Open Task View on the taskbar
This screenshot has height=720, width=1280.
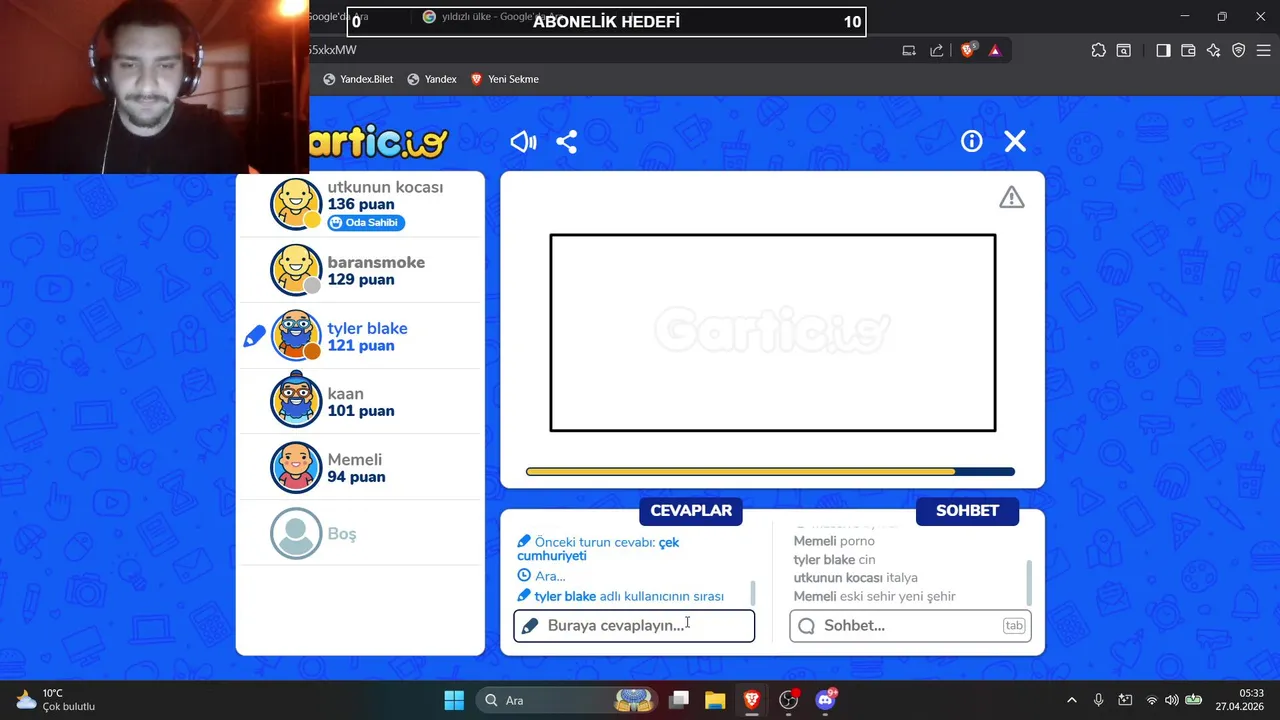click(x=679, y=700)
